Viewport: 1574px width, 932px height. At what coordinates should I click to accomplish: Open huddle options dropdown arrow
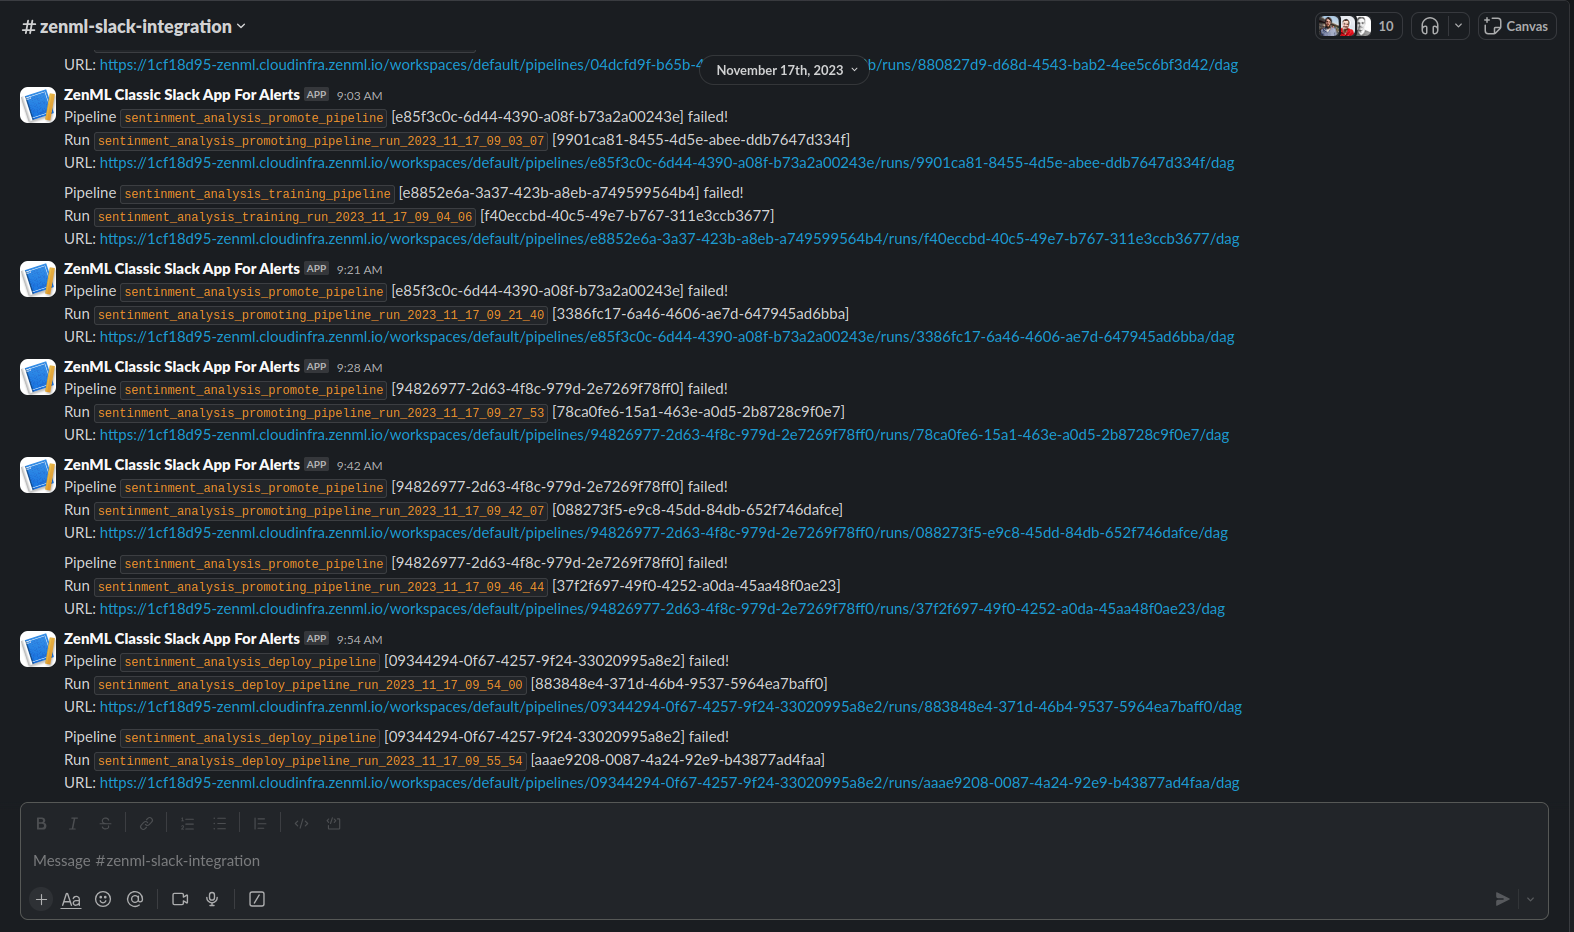(1458, 26)
